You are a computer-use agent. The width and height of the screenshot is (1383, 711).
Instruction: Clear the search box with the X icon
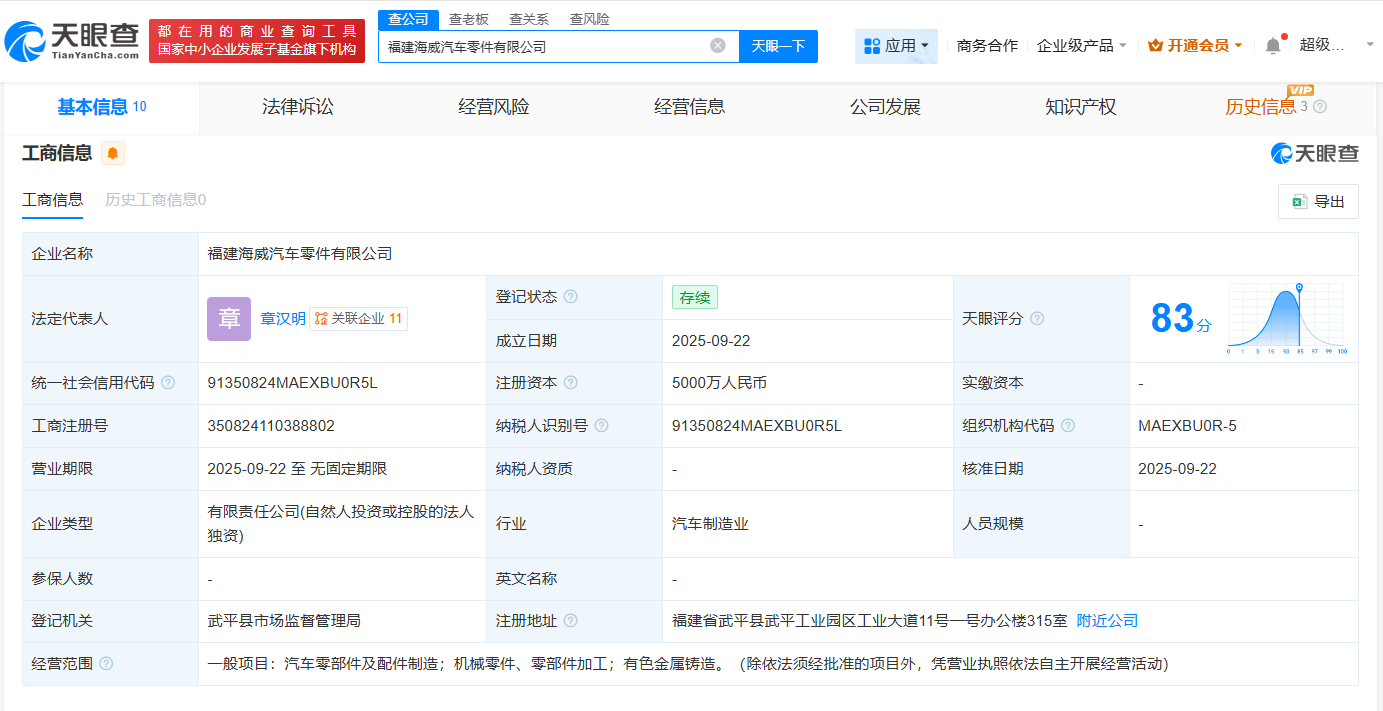coord(716,46)
